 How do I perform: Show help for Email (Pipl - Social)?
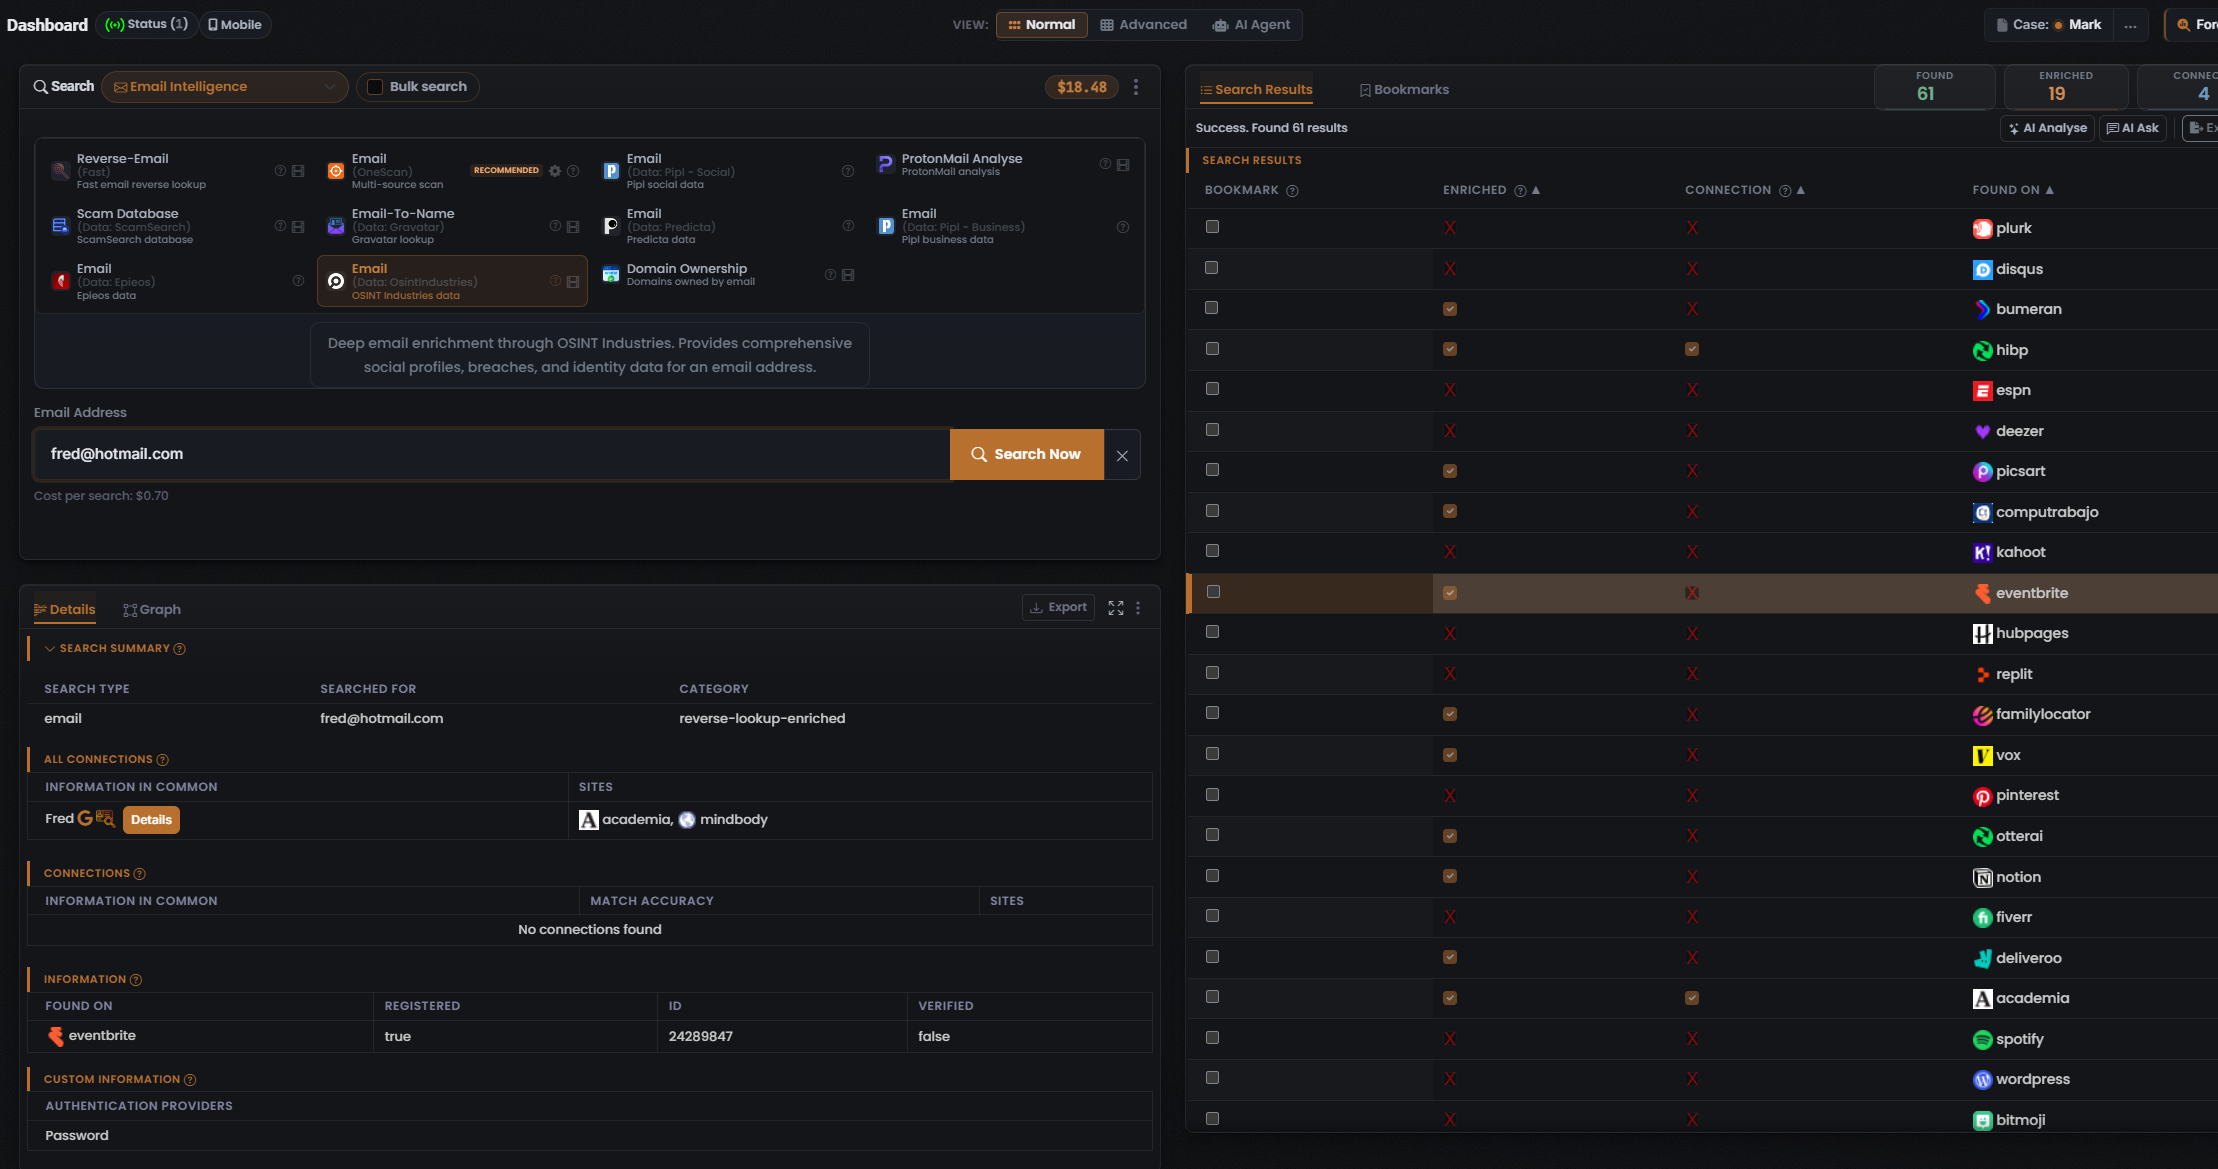click(x=848, y=171)
